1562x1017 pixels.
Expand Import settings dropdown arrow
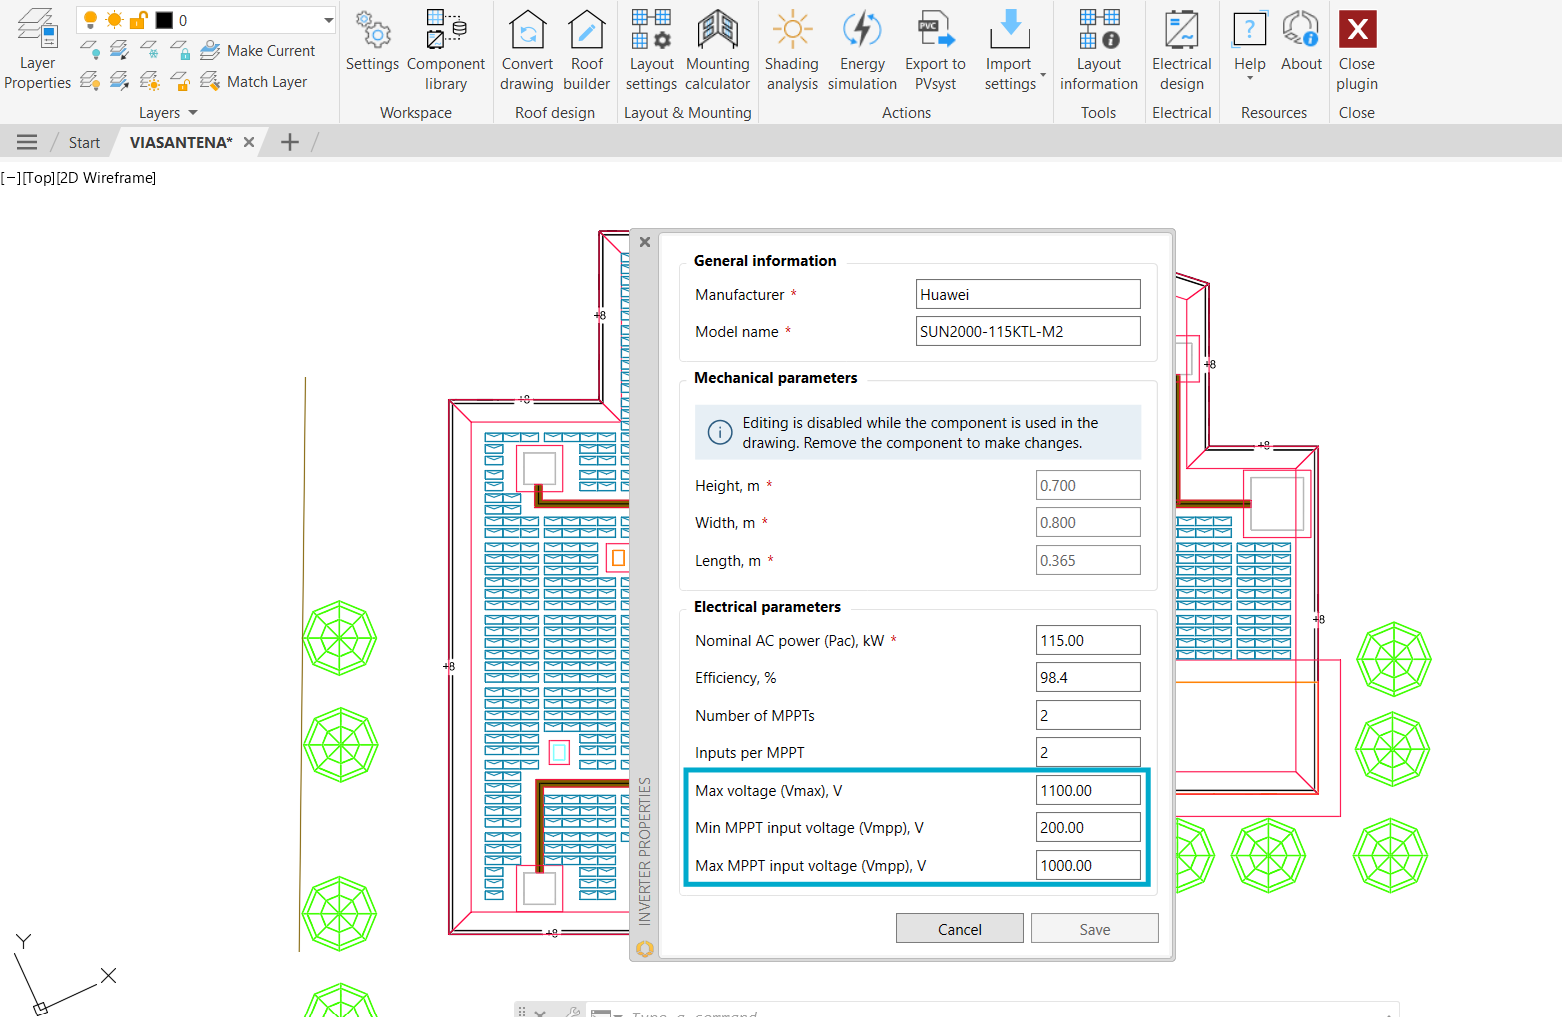point(1043,75)
